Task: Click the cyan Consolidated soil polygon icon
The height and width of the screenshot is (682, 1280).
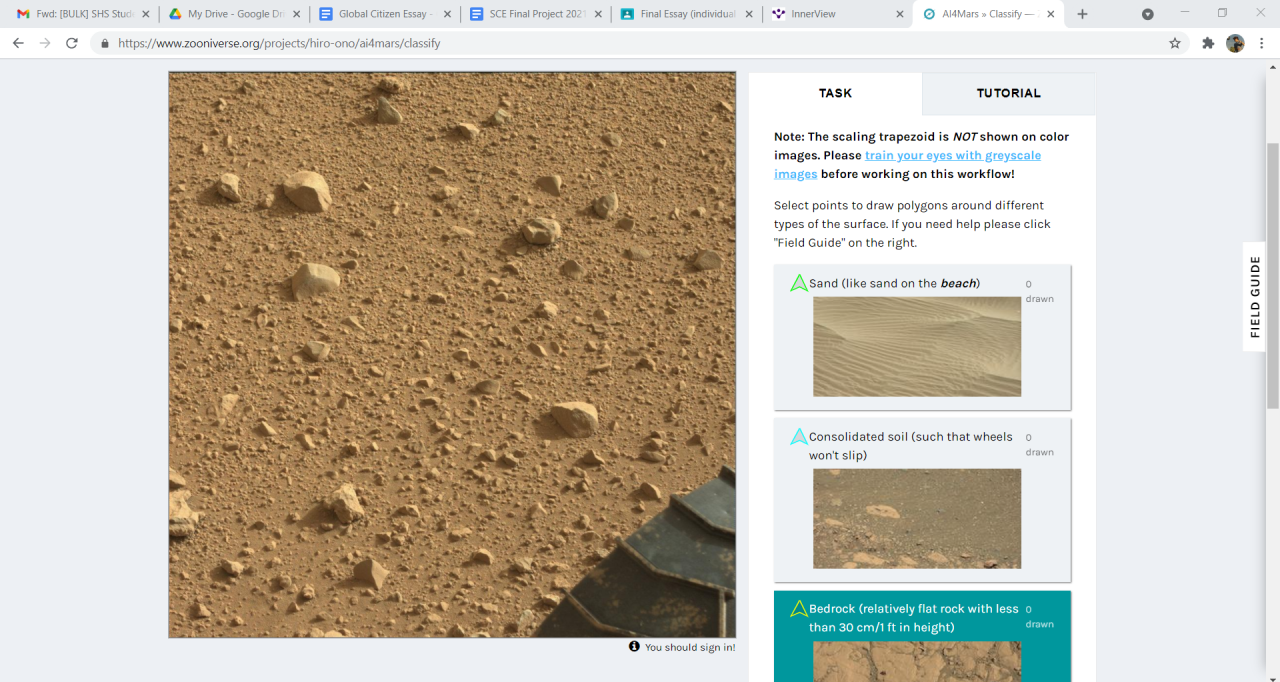Action: pyautogui.click(x=799, y=437)
